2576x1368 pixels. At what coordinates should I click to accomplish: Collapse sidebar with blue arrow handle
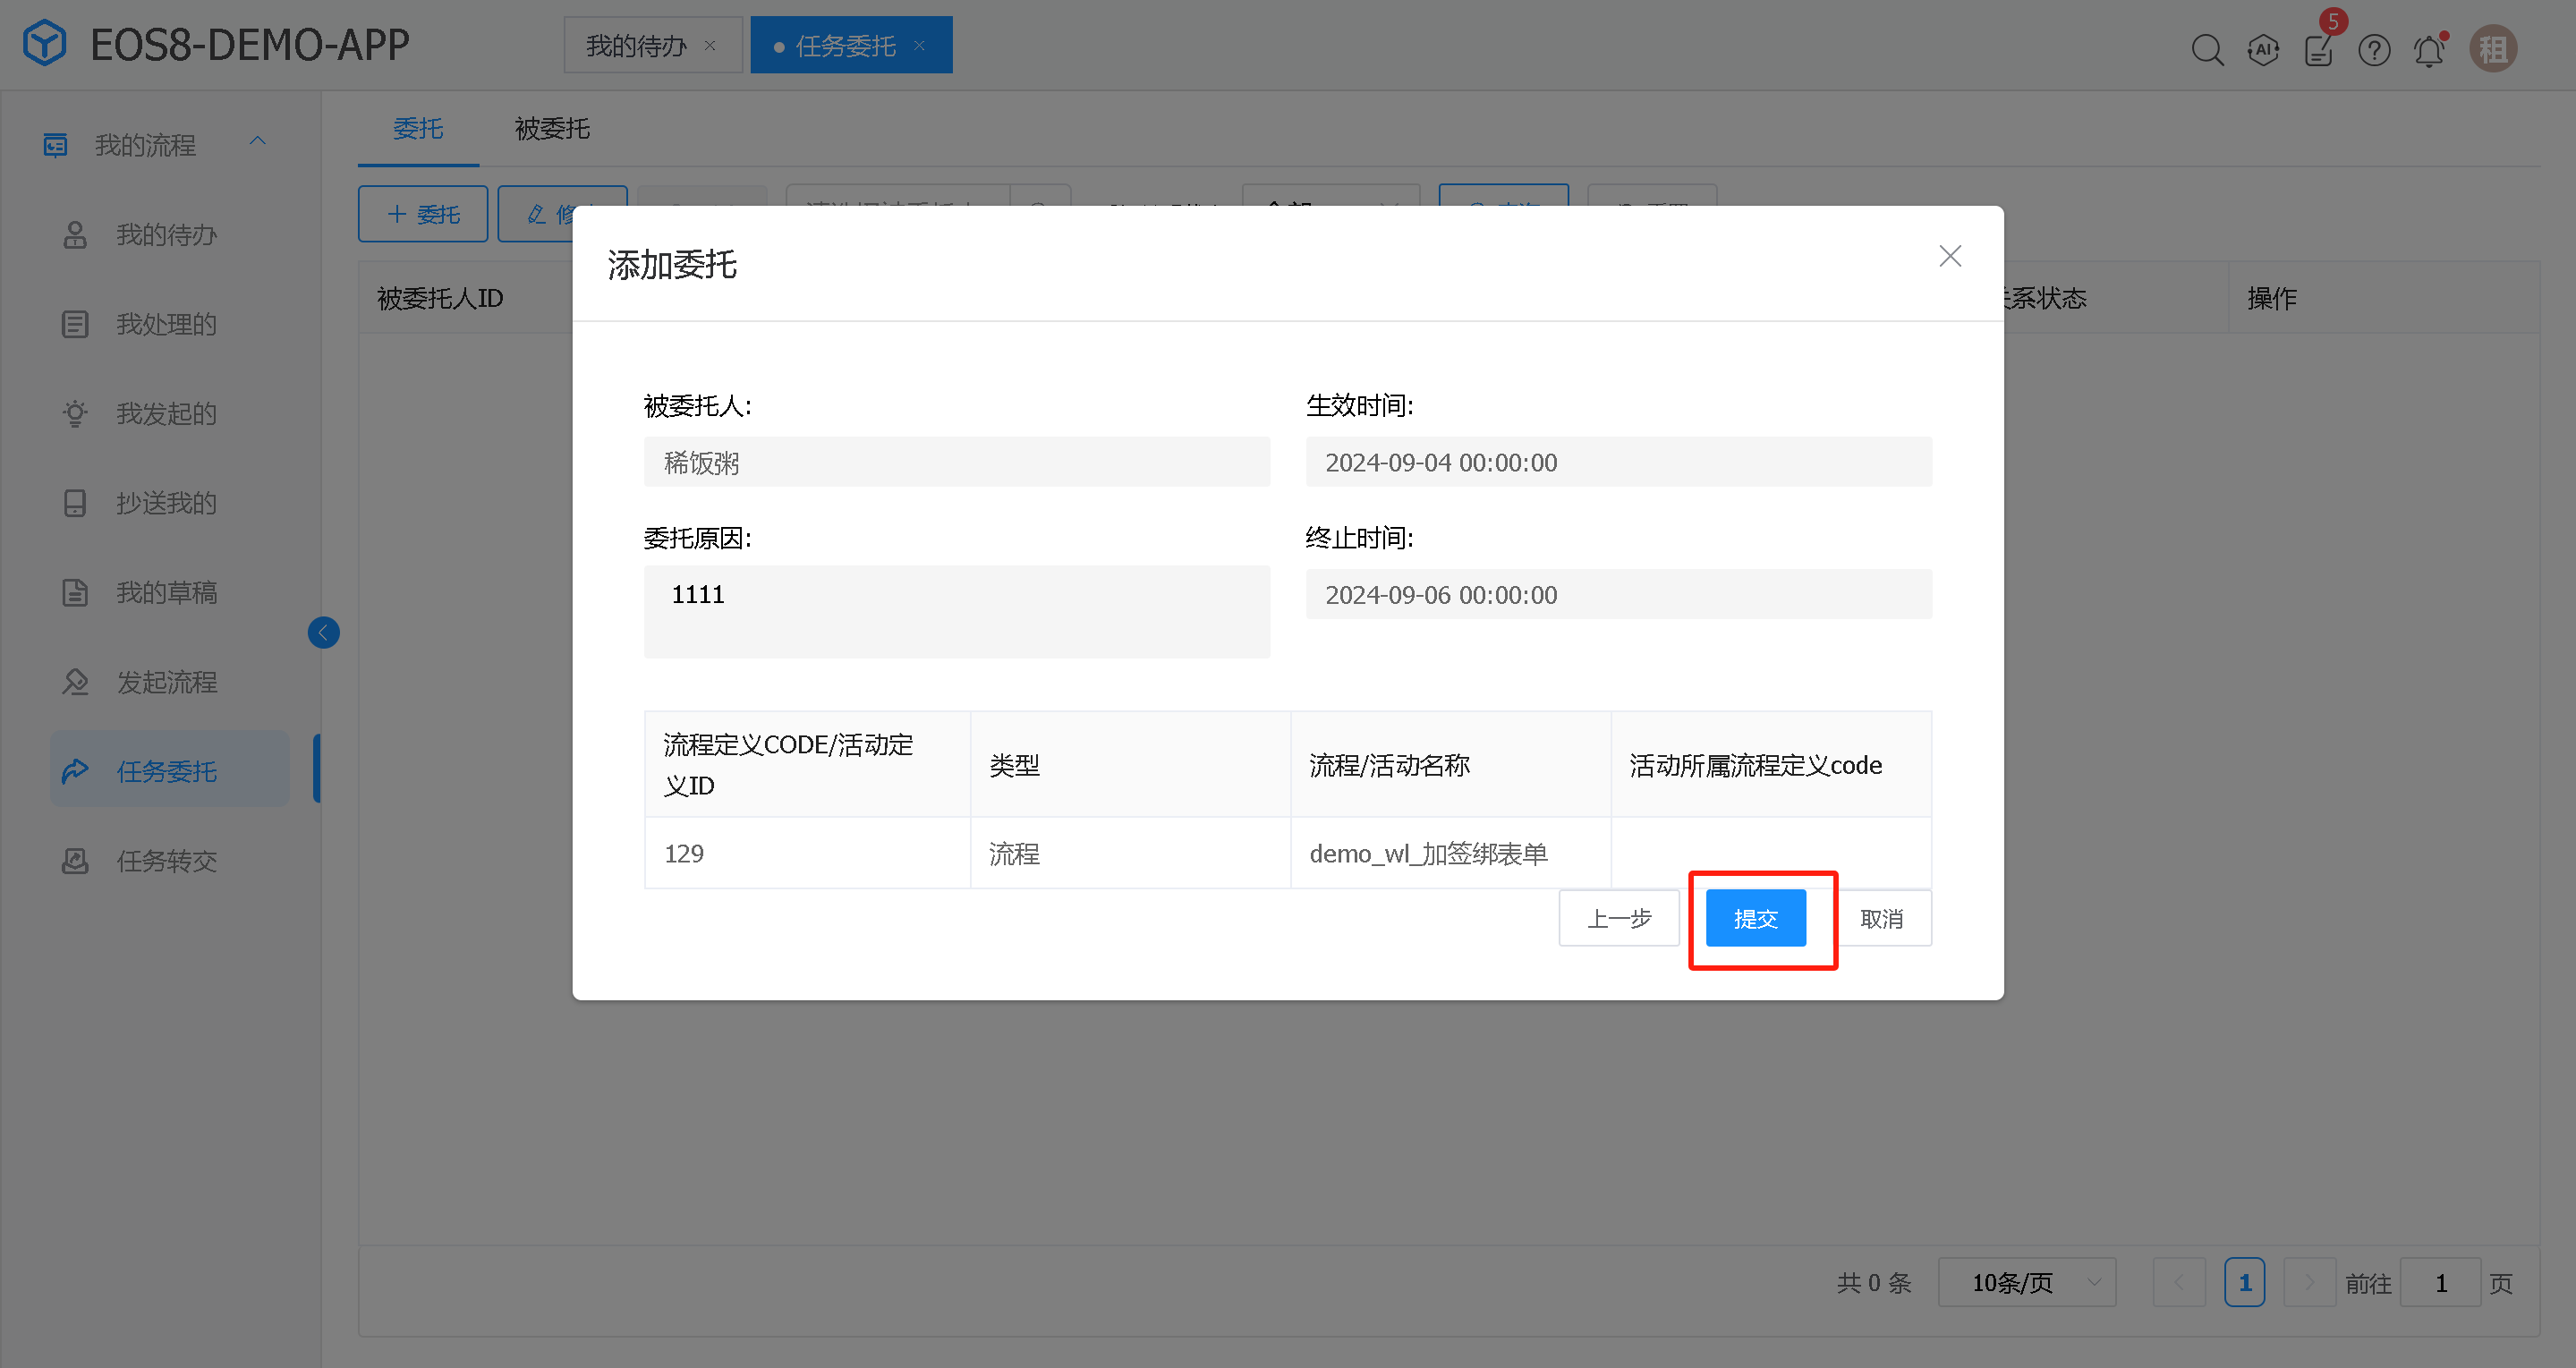[x=323, y=632]
